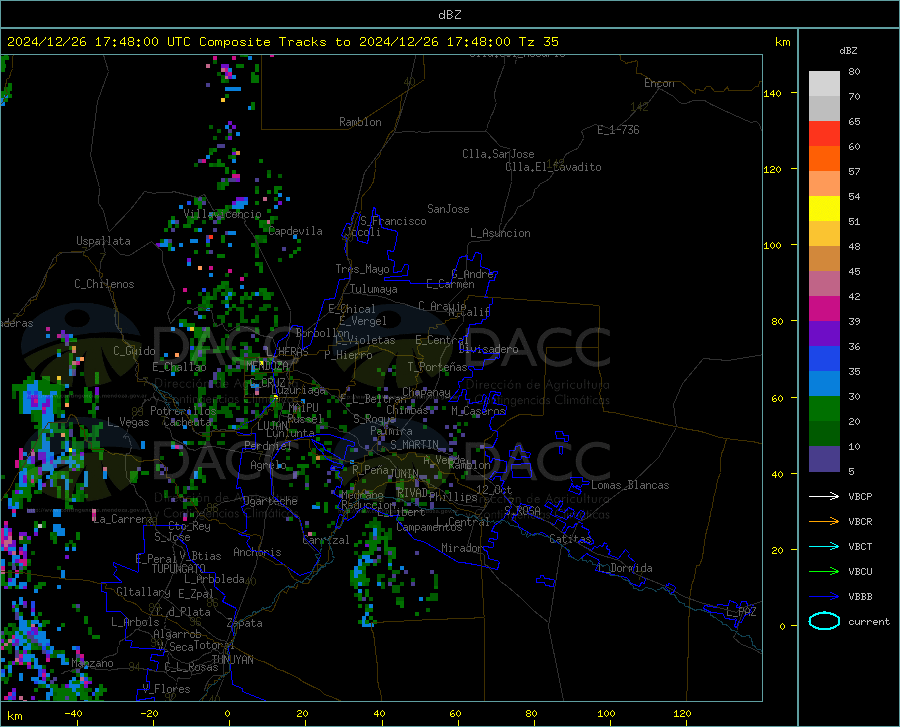The image size is (900, 727).
Task: Select the red 65 dBZ color swatch
Action: pos(824,134)
